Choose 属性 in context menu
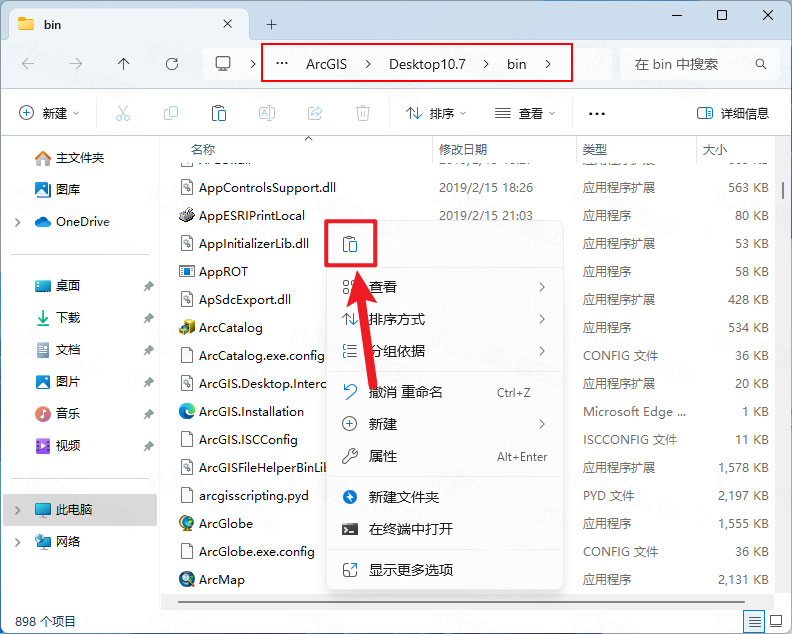This screenshot has height=634, width=792. [x=445, y=456]
